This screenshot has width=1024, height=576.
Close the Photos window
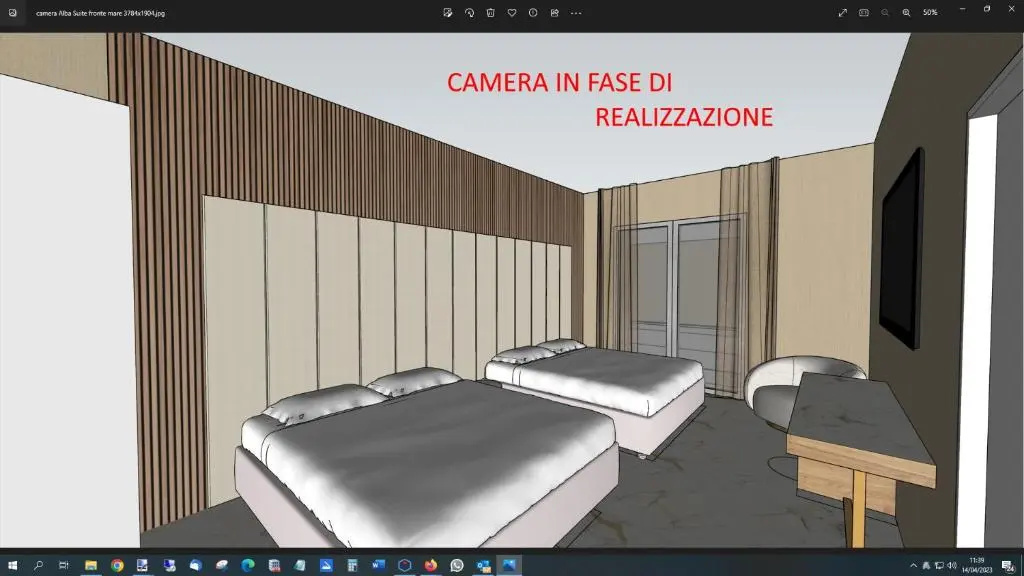(1011, 9)
